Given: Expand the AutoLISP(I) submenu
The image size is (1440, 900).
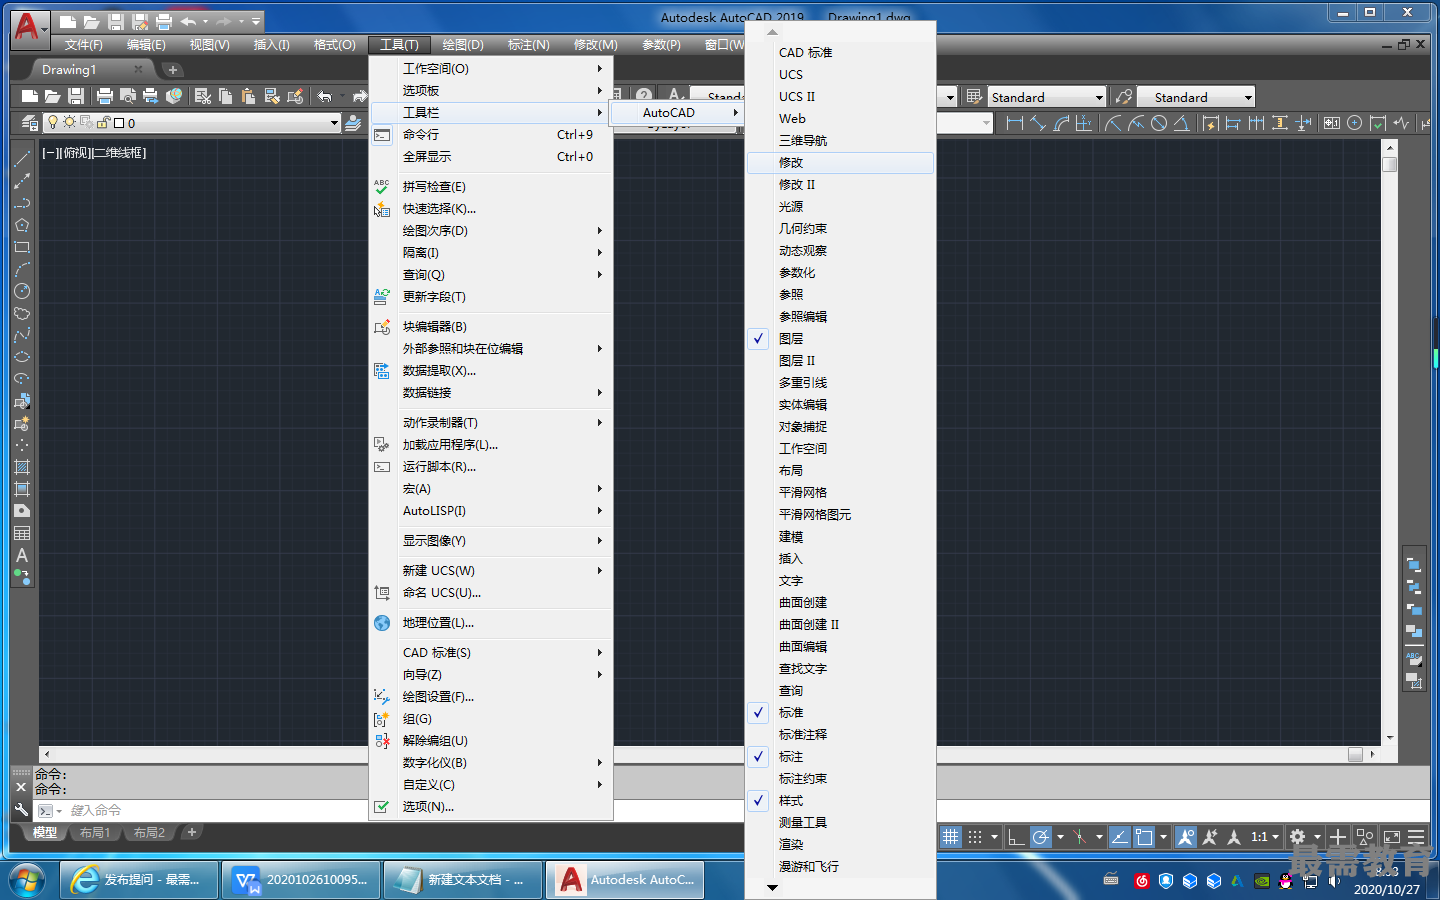Looking at the screenshot, I should pyautogui.click(x=491, y=511).
